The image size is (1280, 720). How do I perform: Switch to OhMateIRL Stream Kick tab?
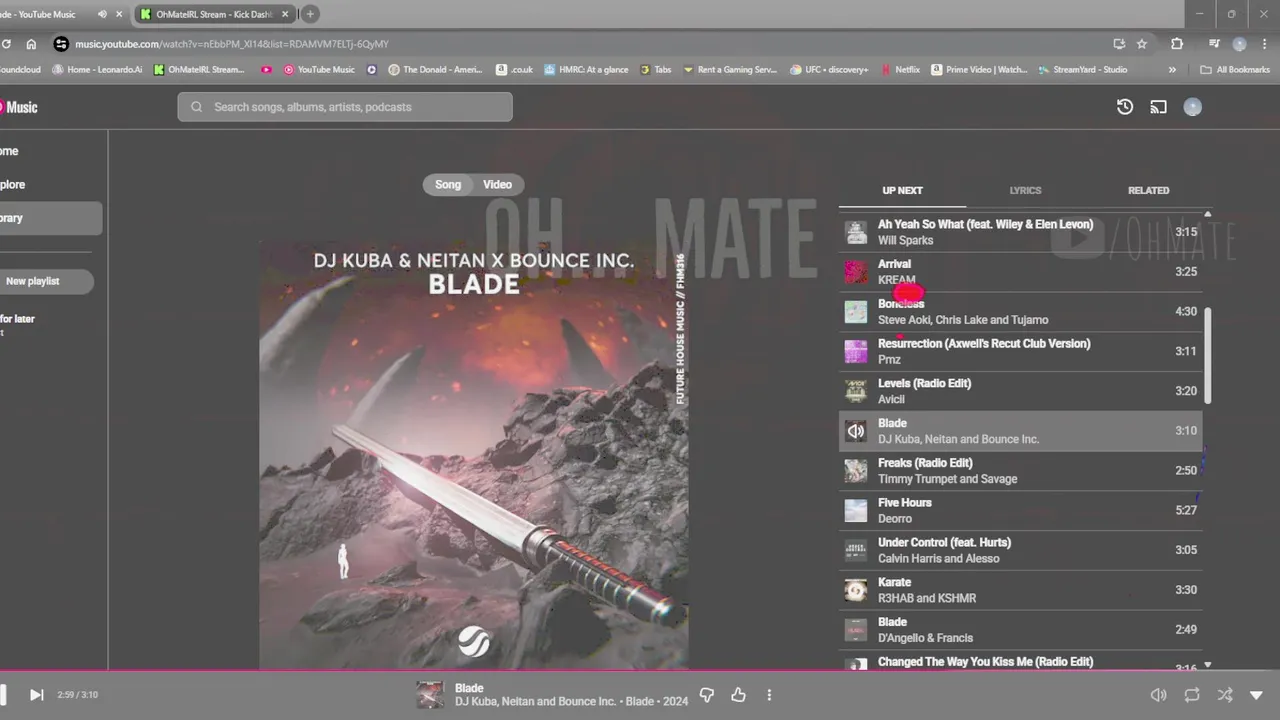(x=213, y=14)
